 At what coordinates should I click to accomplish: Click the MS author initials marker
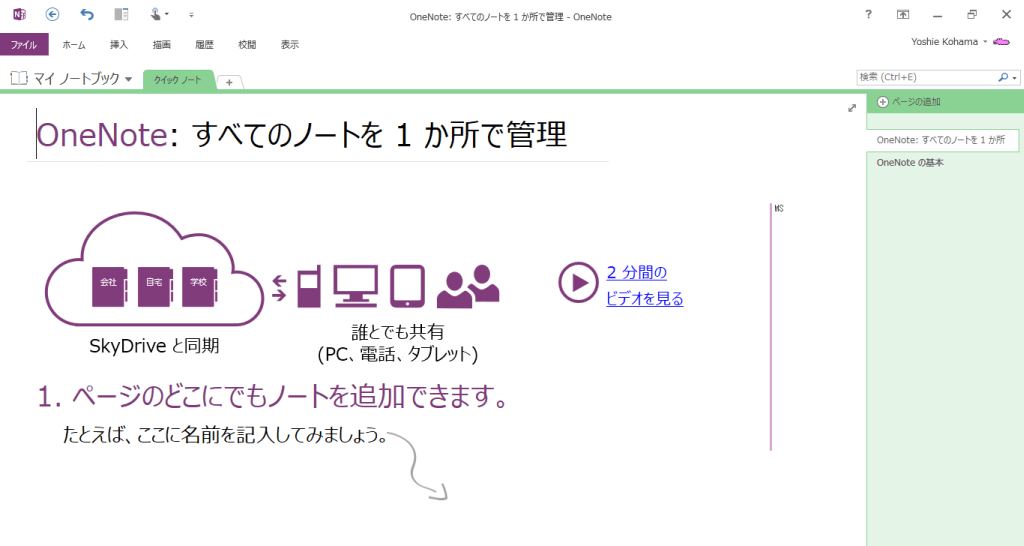pos(779,208)
